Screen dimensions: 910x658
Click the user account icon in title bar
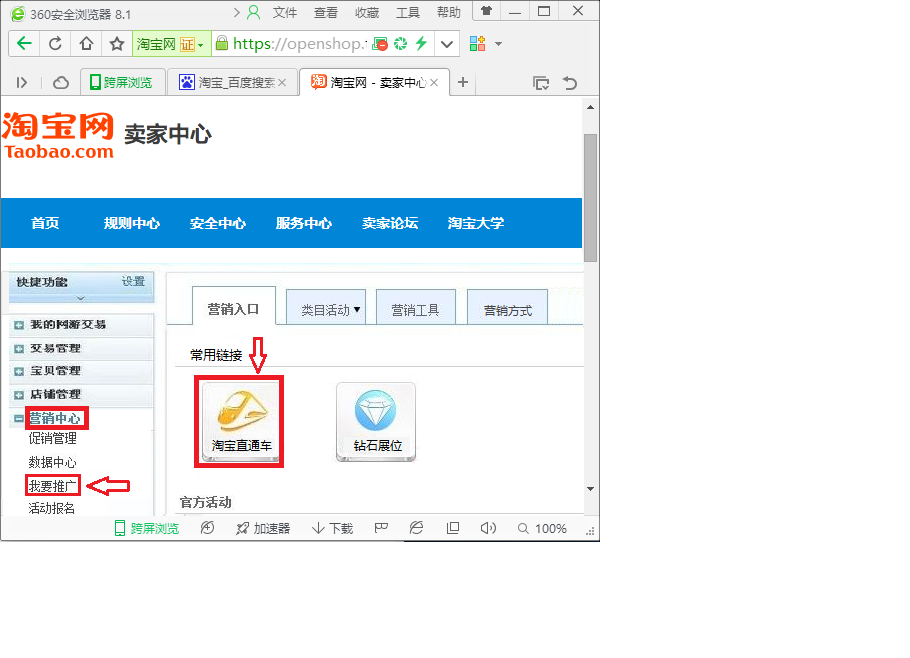[254, 12]
